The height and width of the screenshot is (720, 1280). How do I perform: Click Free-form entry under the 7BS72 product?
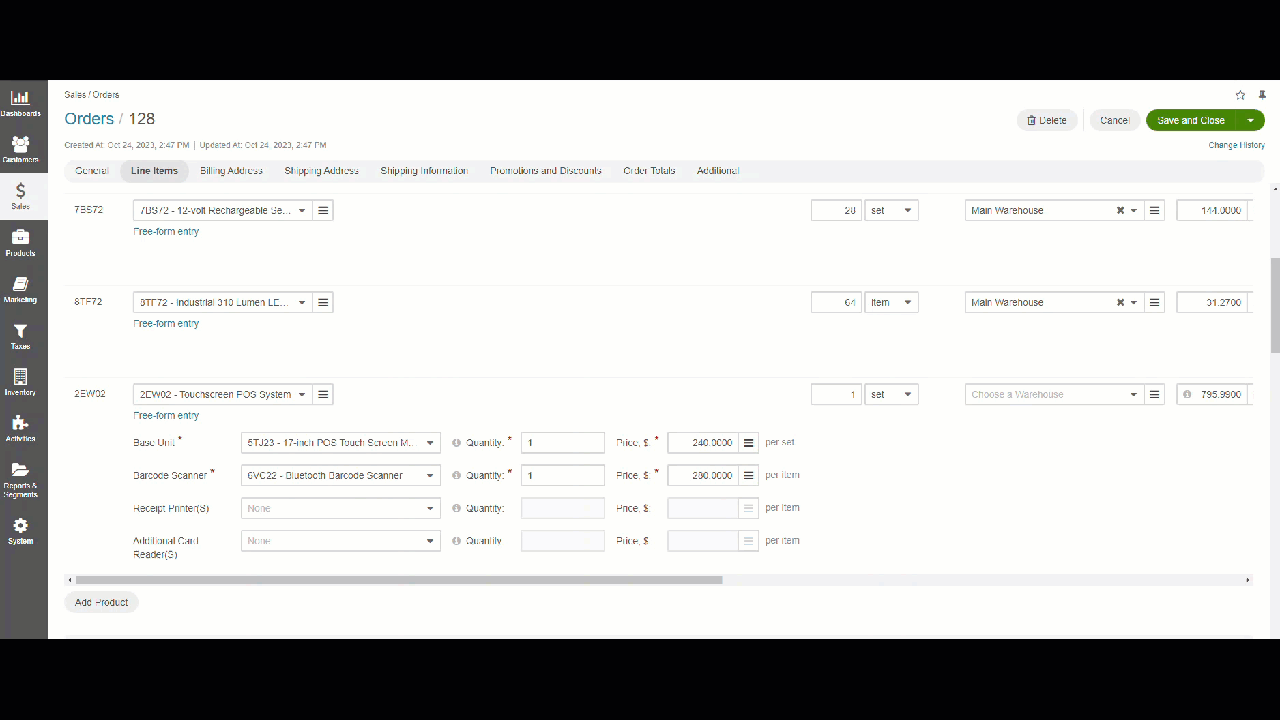(x=166, y=231)
